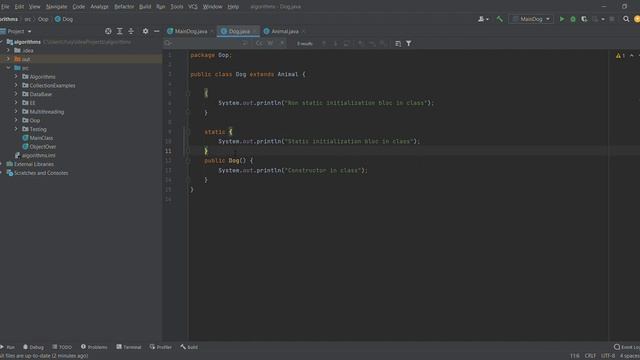Expand the Algorithms package

point(16,76)
